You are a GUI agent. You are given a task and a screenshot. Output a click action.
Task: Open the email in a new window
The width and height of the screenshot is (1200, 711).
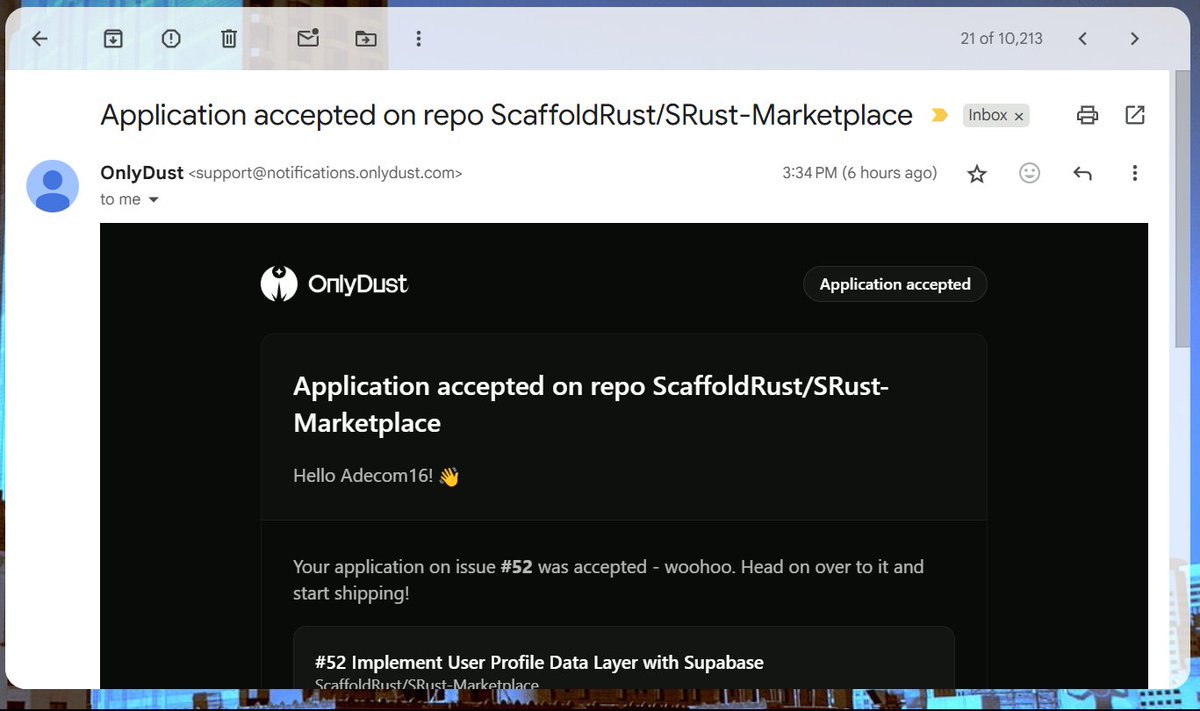[x=1135, y=115]
